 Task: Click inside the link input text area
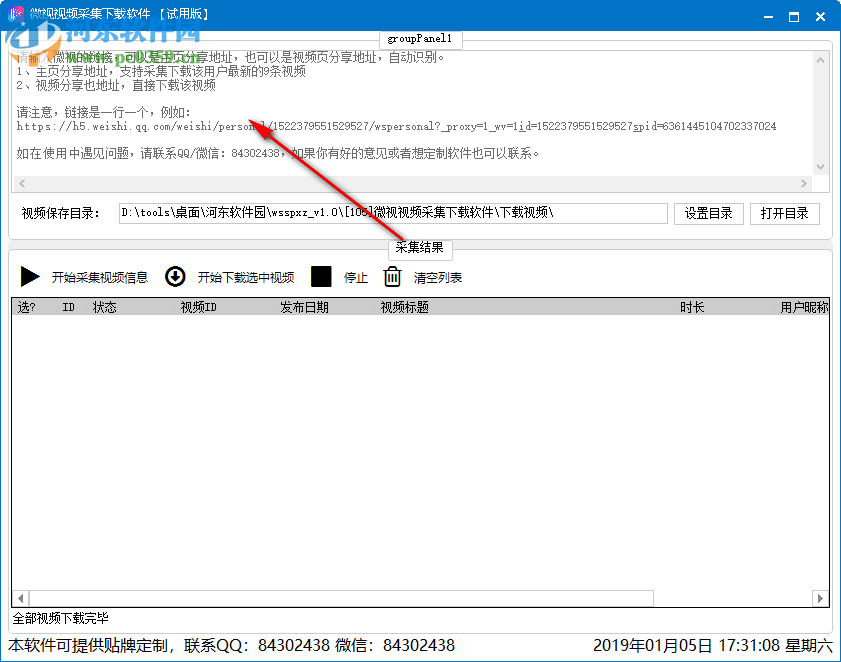(412, 113)
